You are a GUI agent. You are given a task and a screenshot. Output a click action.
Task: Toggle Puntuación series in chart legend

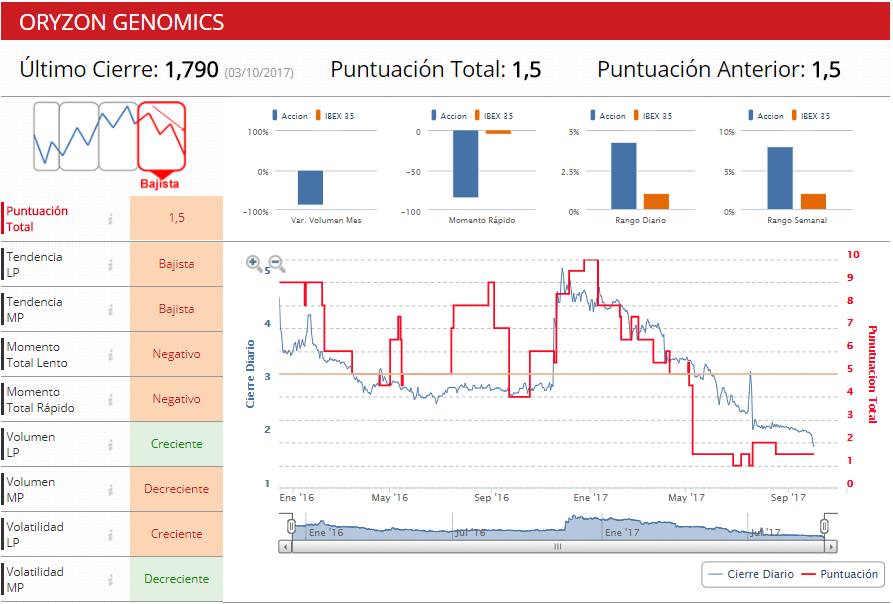click(x=839, y=574)
